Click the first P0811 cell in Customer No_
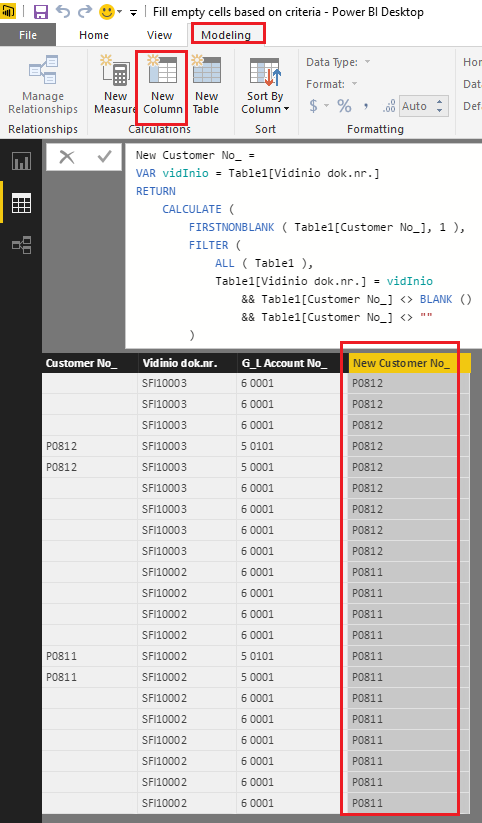482x823 pixels. tap(90, 656)
